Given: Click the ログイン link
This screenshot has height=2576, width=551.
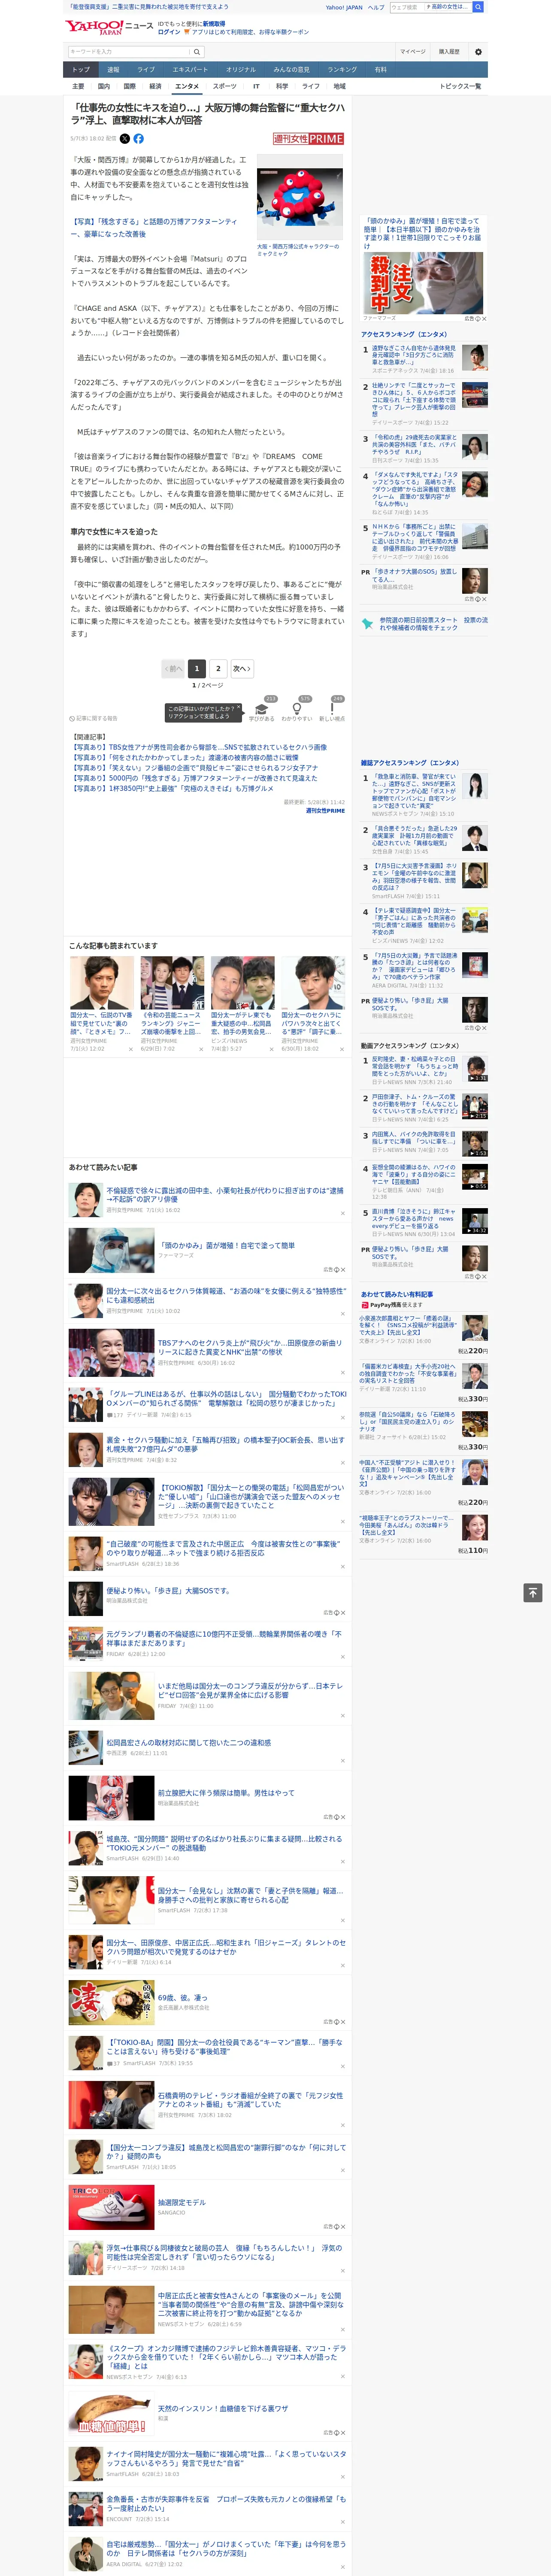Looking at the screenshot, I should 169,32.
